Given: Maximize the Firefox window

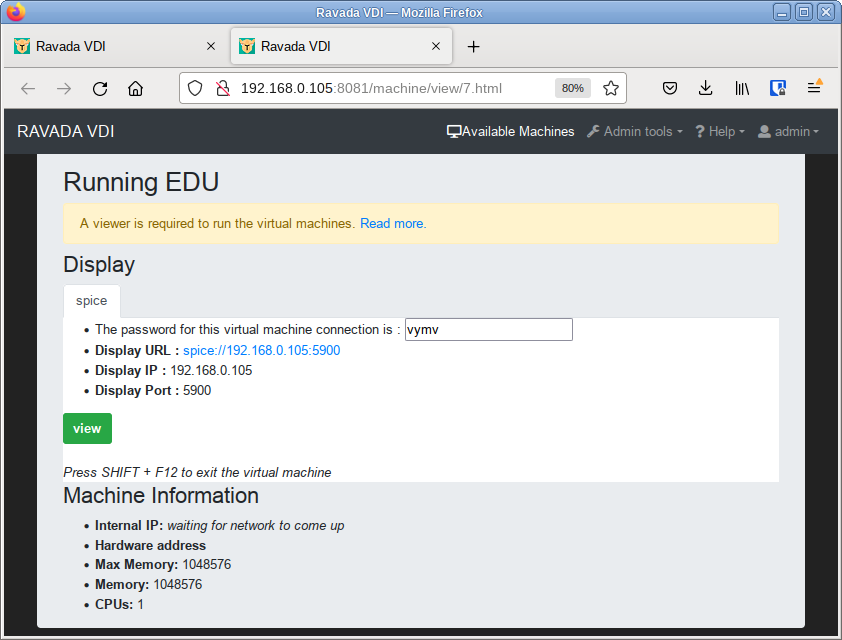Looking at the screenshot, I should tap(804, 12).
